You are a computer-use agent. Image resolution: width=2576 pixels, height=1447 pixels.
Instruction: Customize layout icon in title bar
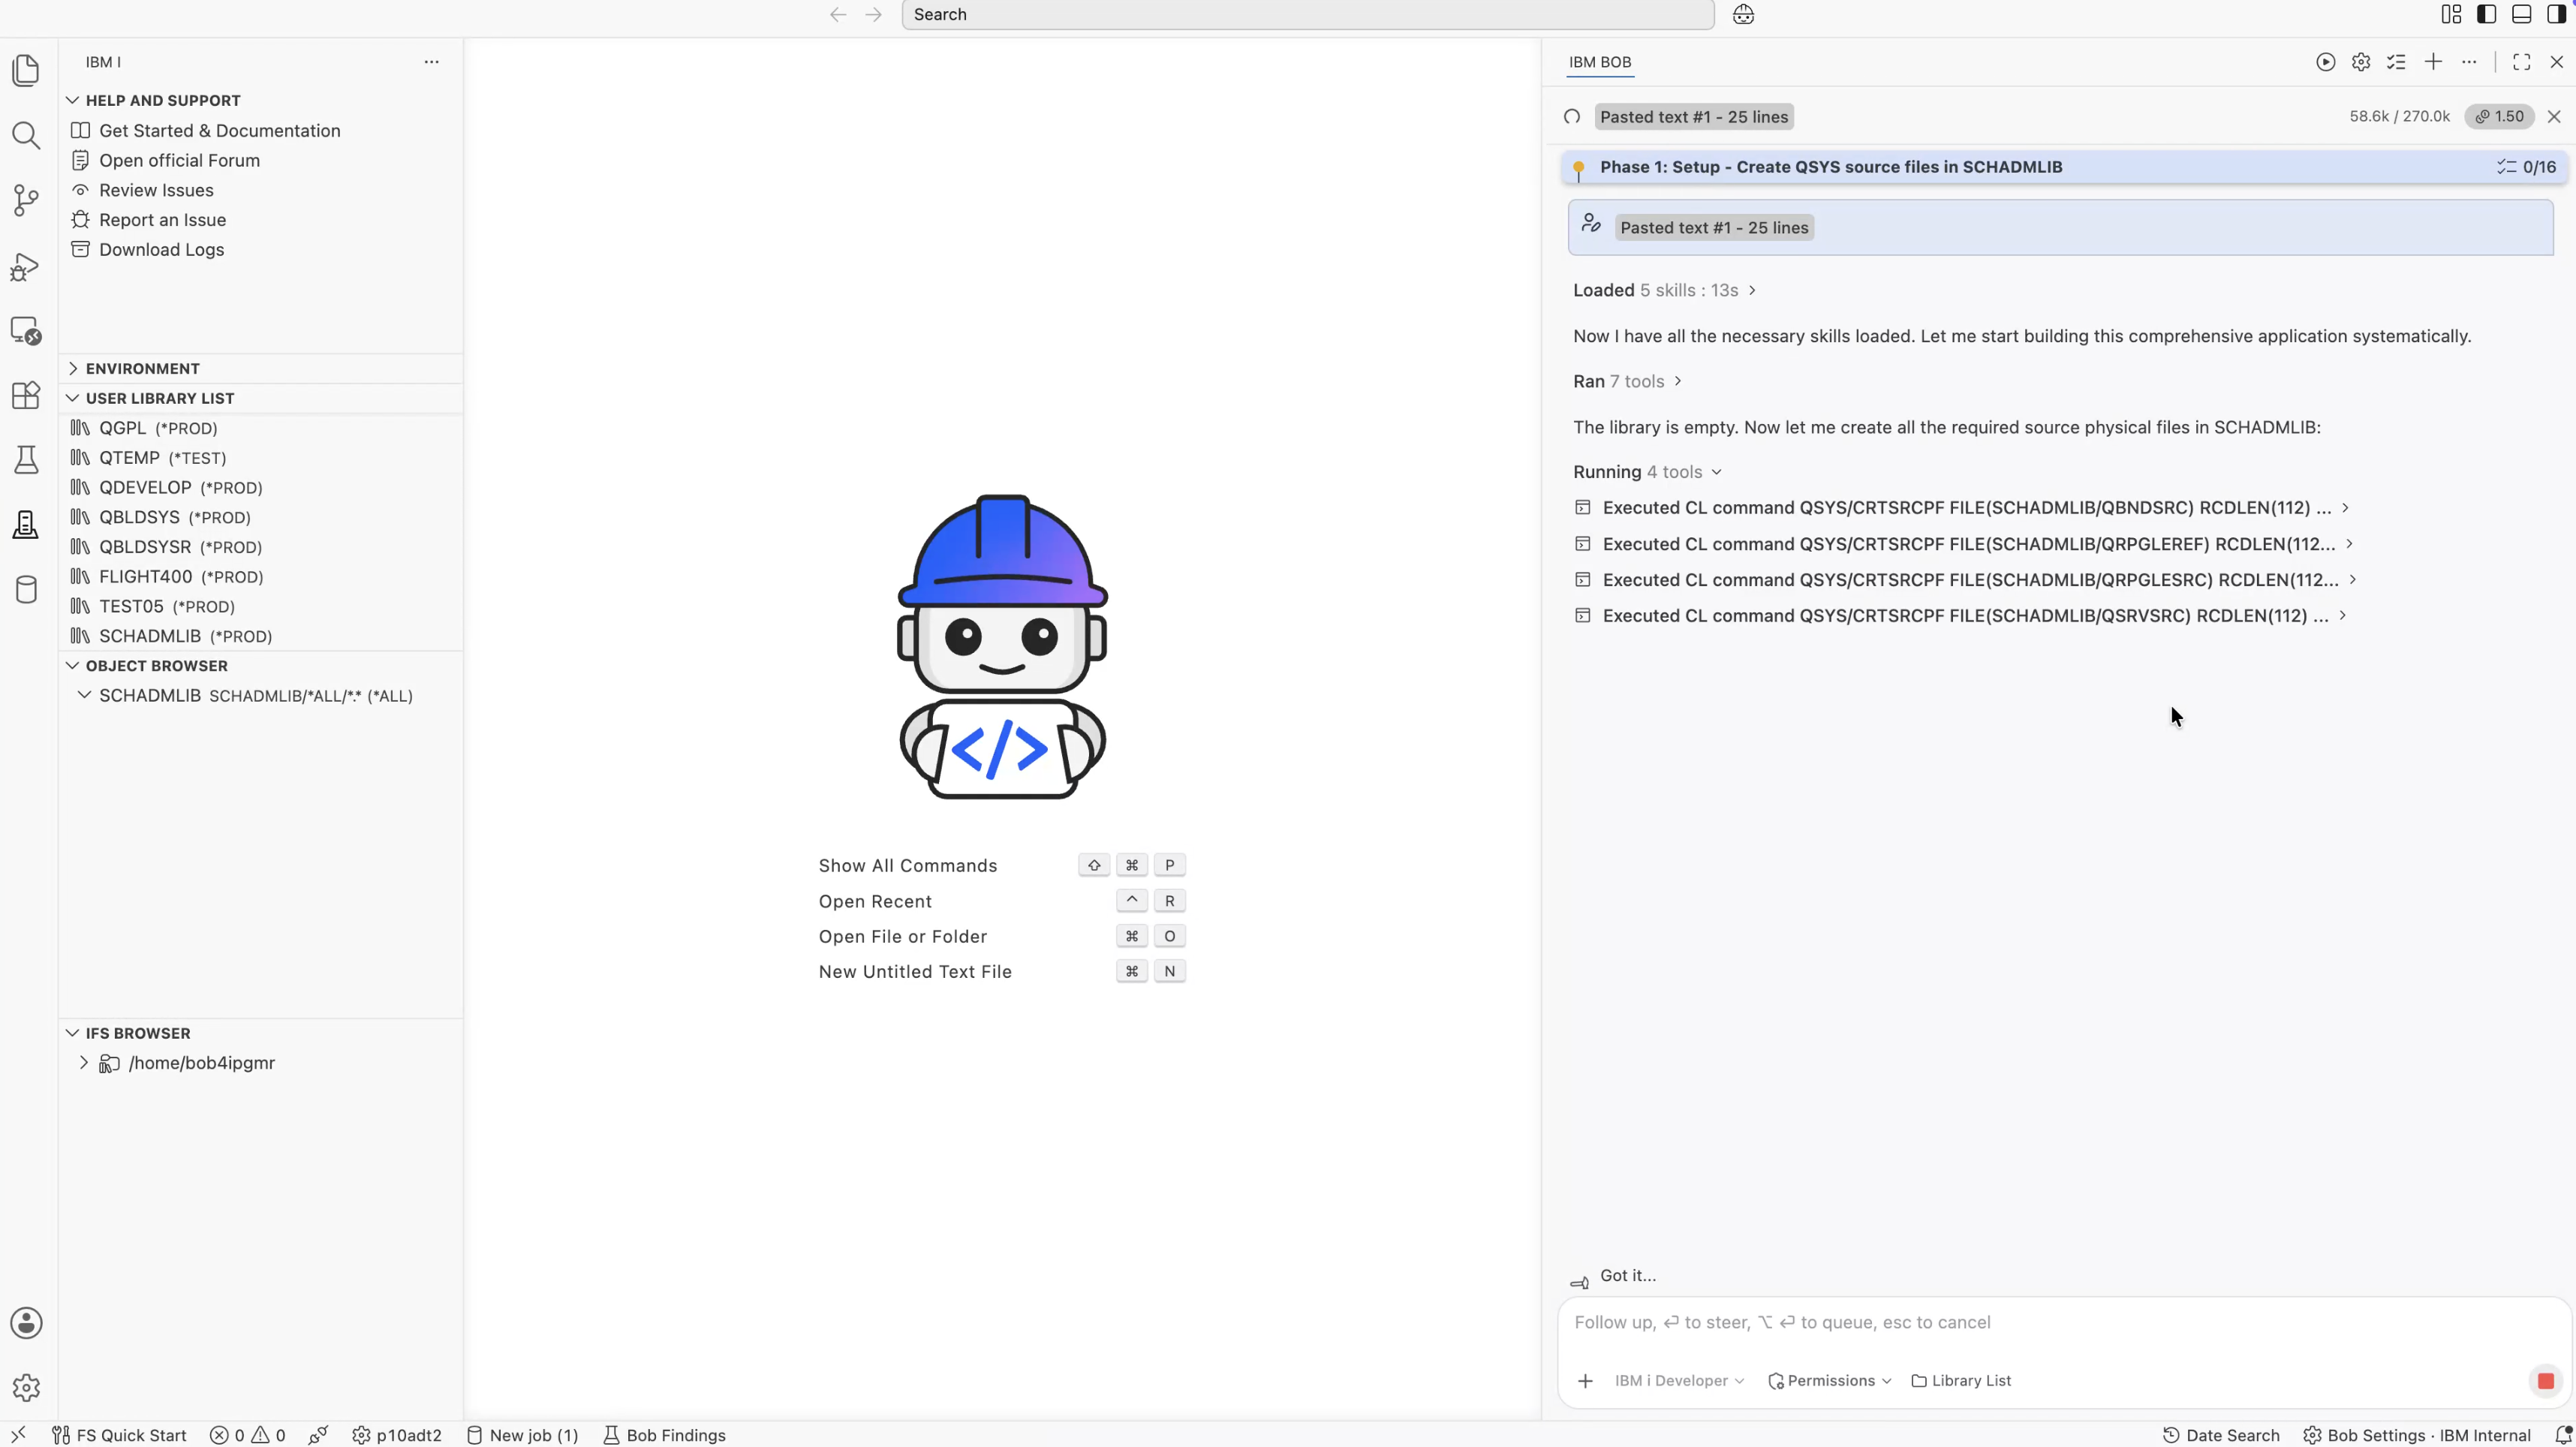pyautogui.click(x=2451, y=14)
